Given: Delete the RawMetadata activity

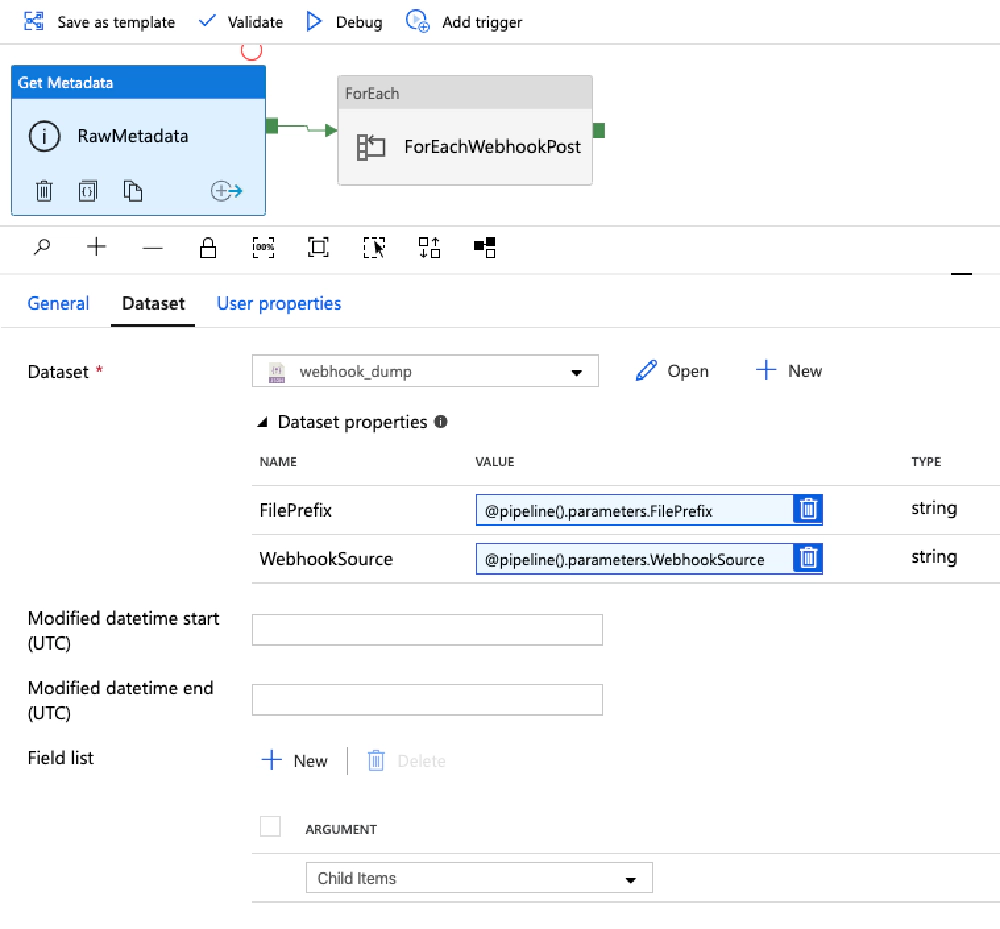Looking at the screenshot, I should 43,190.
